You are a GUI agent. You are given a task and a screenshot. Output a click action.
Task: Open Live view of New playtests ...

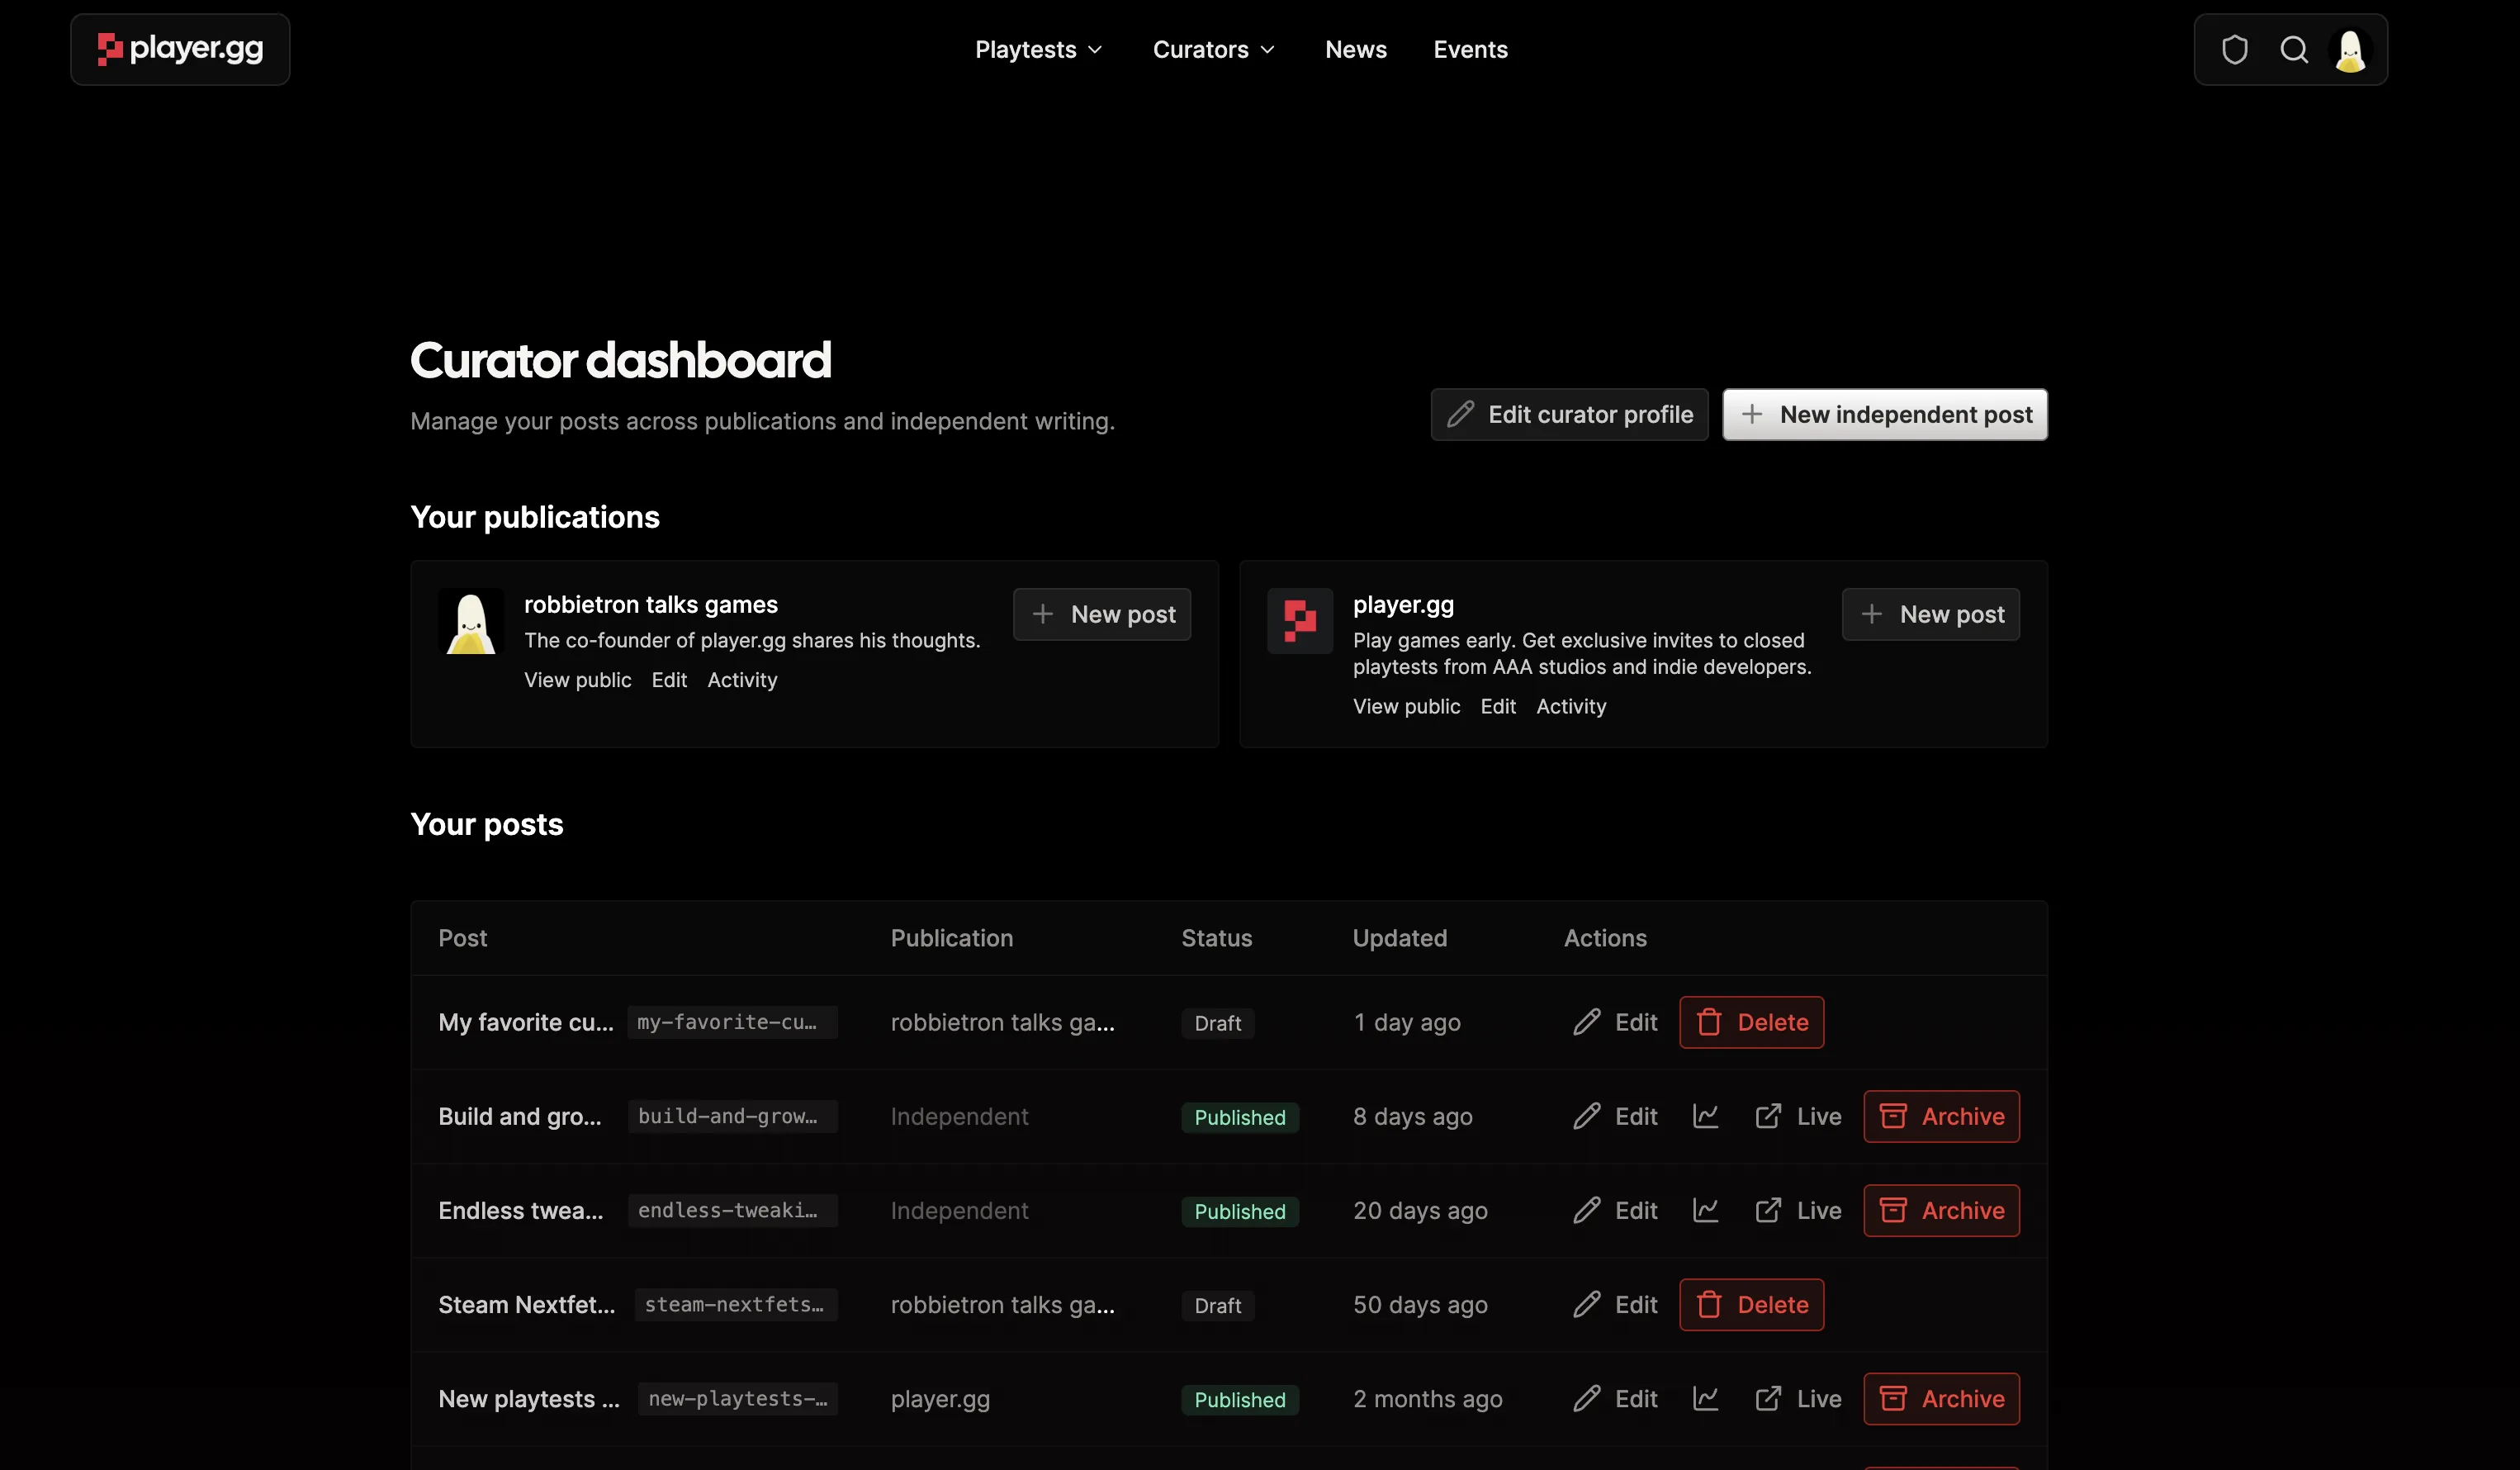(x=1798, y=1398)
